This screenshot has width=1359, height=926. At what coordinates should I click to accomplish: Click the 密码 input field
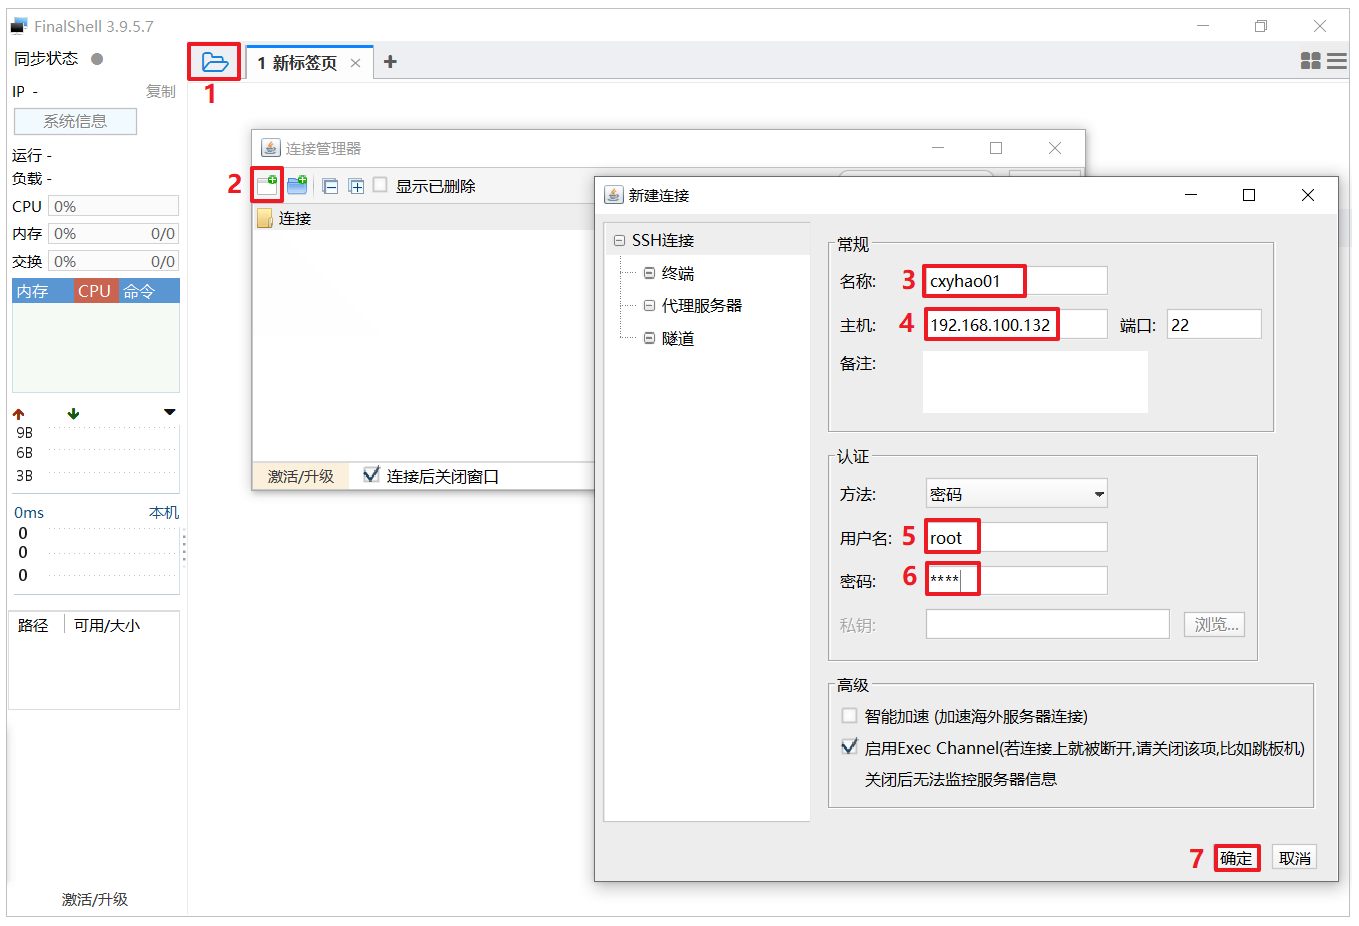click(x=1016, y=580)
